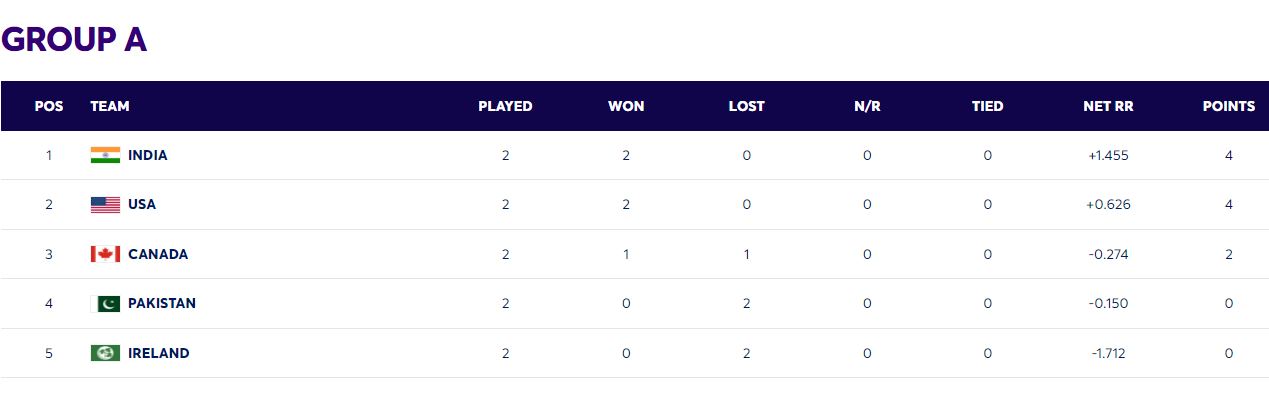Click India's net run rate +1.455

point(1108,155)
